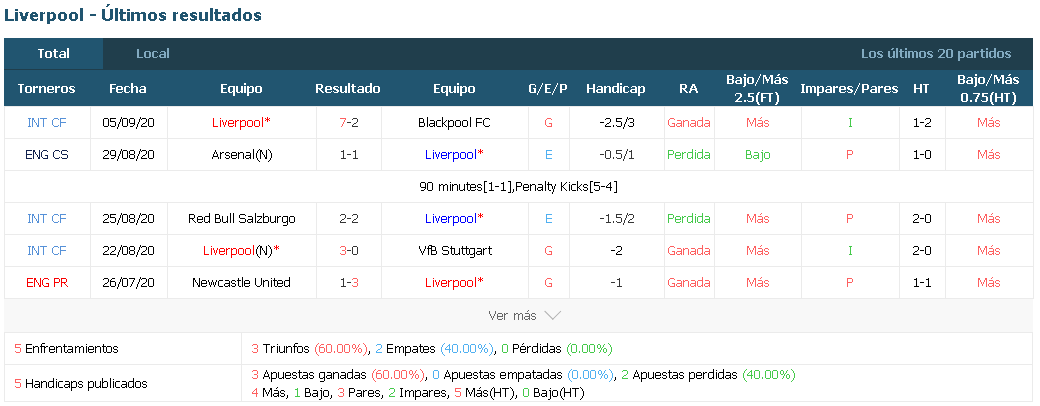The height and width of the screenshot is (406, 1040).
Task: Select Liverpool in the 05/09/20 row
Action: (241, 123)
